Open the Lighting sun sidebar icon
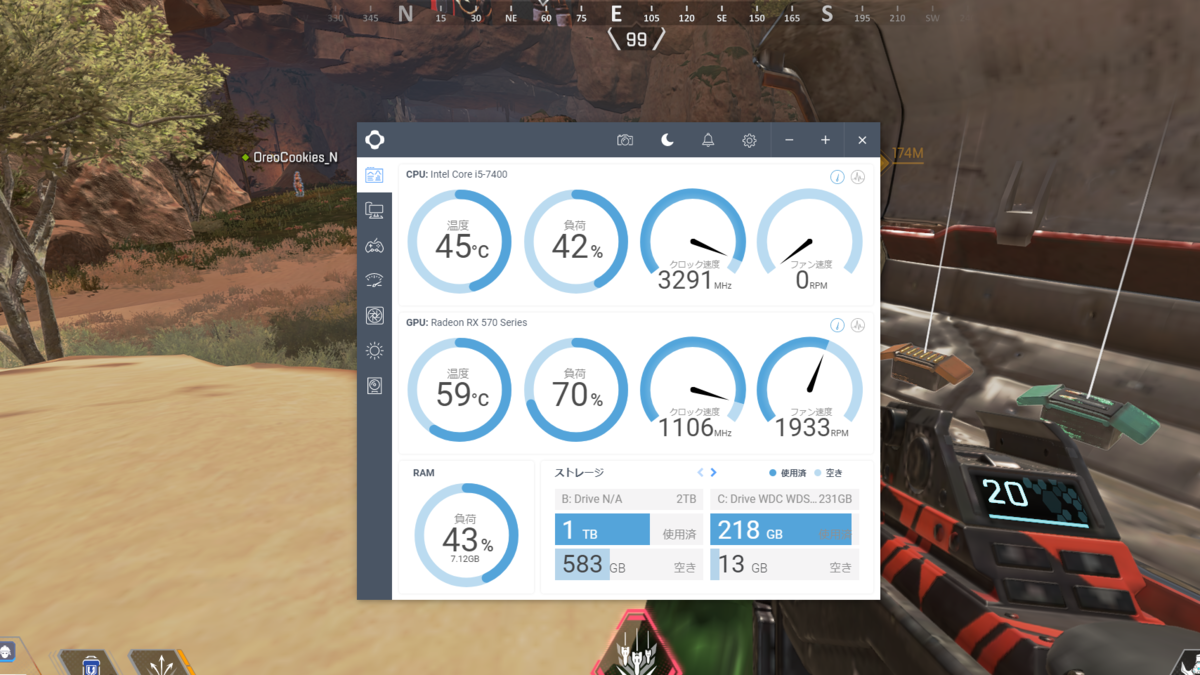Image resolution: width=1200 pixels, height=675 pixels. (374, 351)
